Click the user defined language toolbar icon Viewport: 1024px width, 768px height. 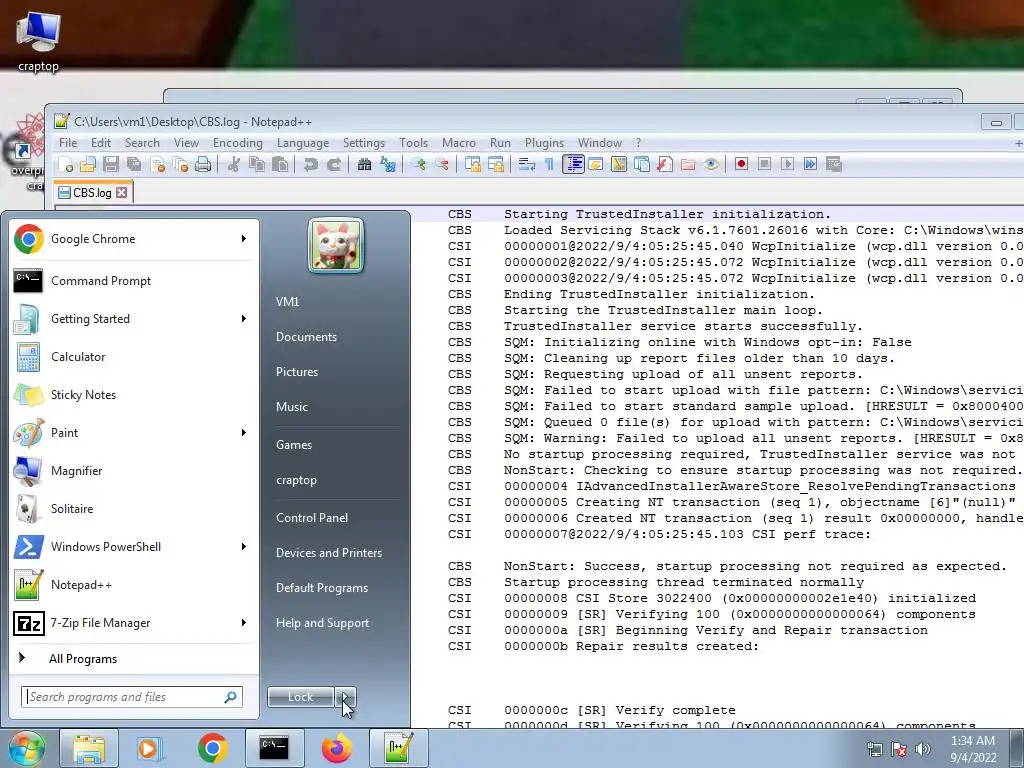(596, 165)
